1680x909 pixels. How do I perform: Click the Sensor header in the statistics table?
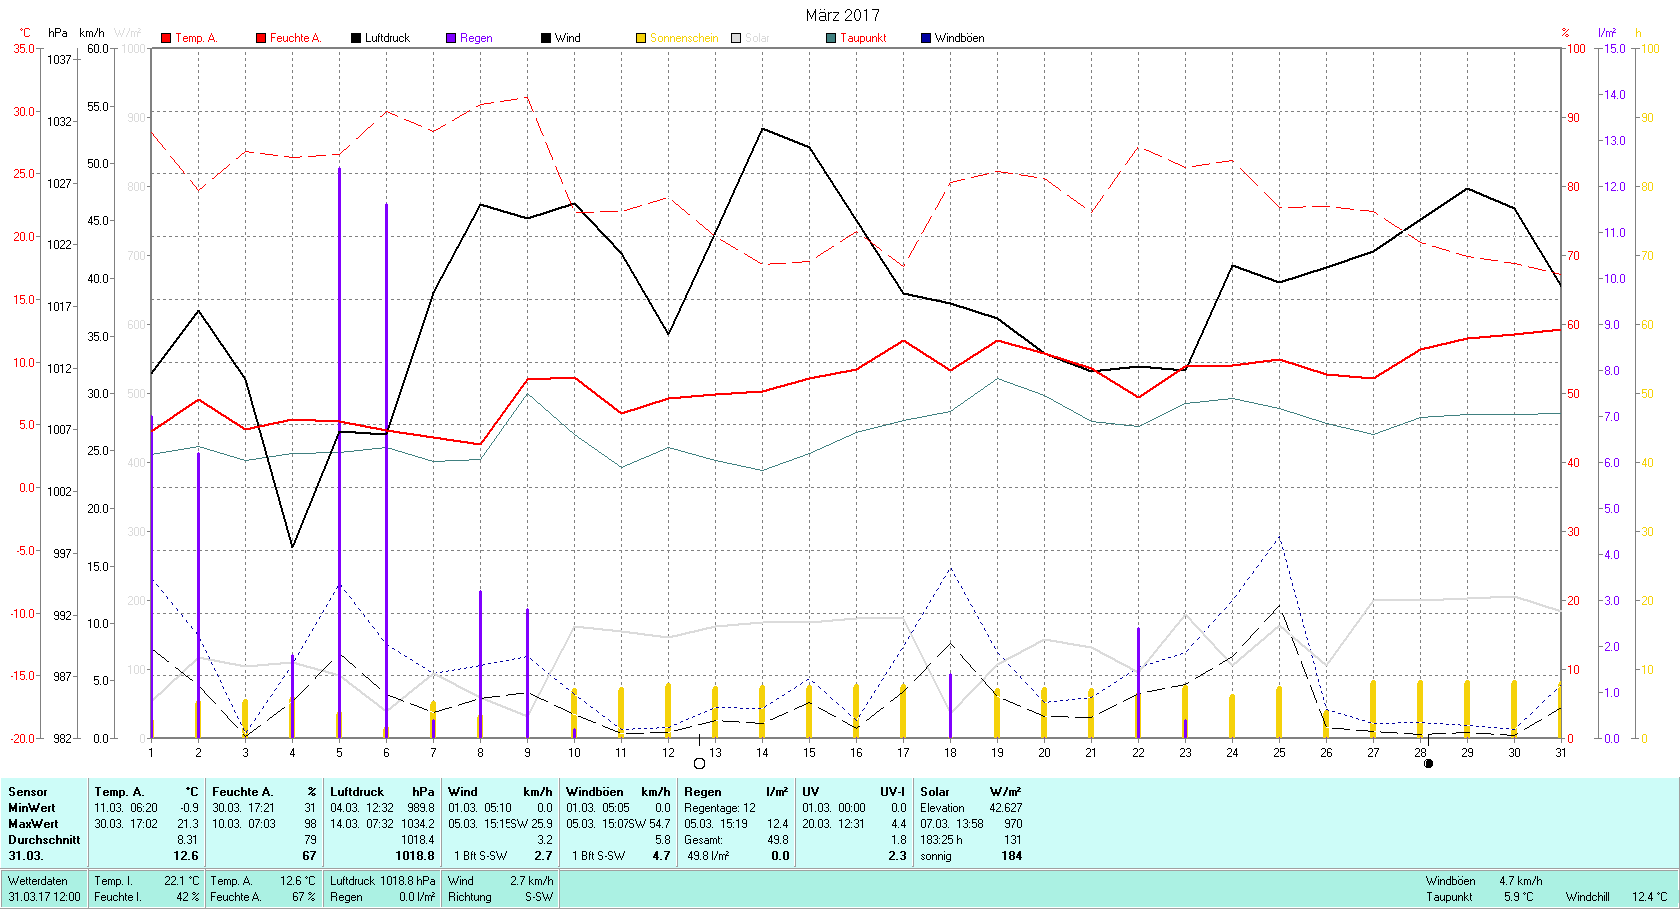pyautogui.click(x=28, y=792)
